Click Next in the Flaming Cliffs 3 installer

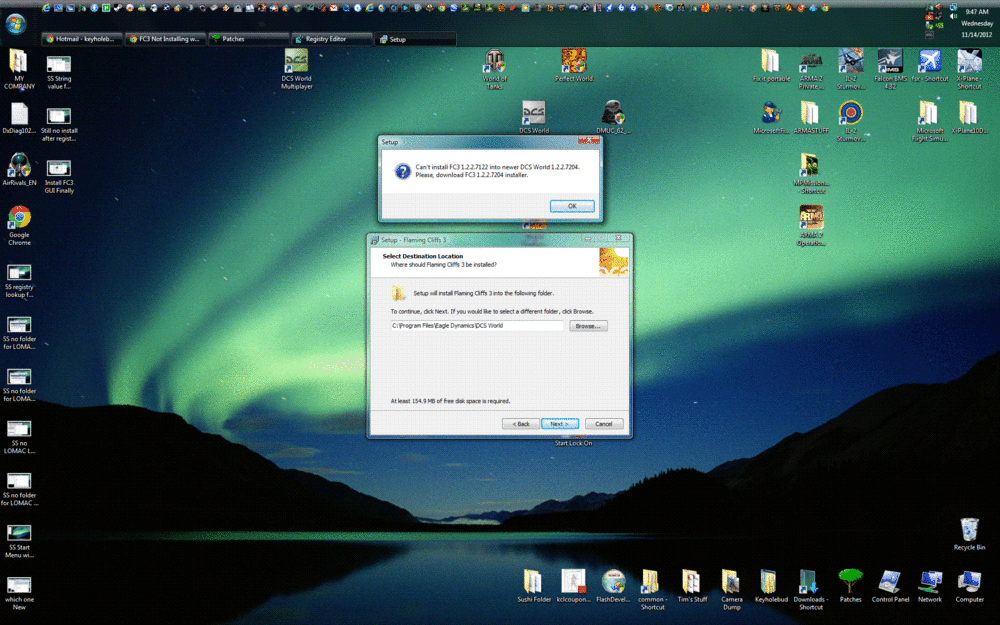click(559, 423)
